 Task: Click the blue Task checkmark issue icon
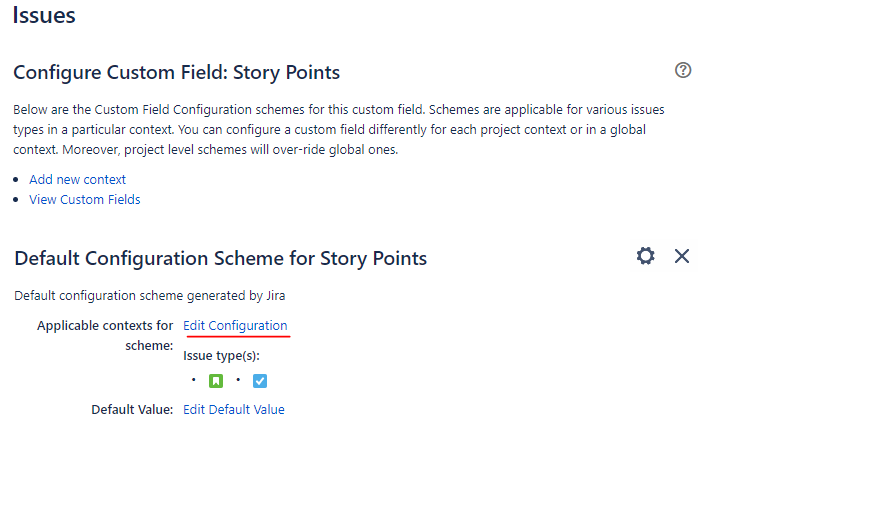coord(260,381)
